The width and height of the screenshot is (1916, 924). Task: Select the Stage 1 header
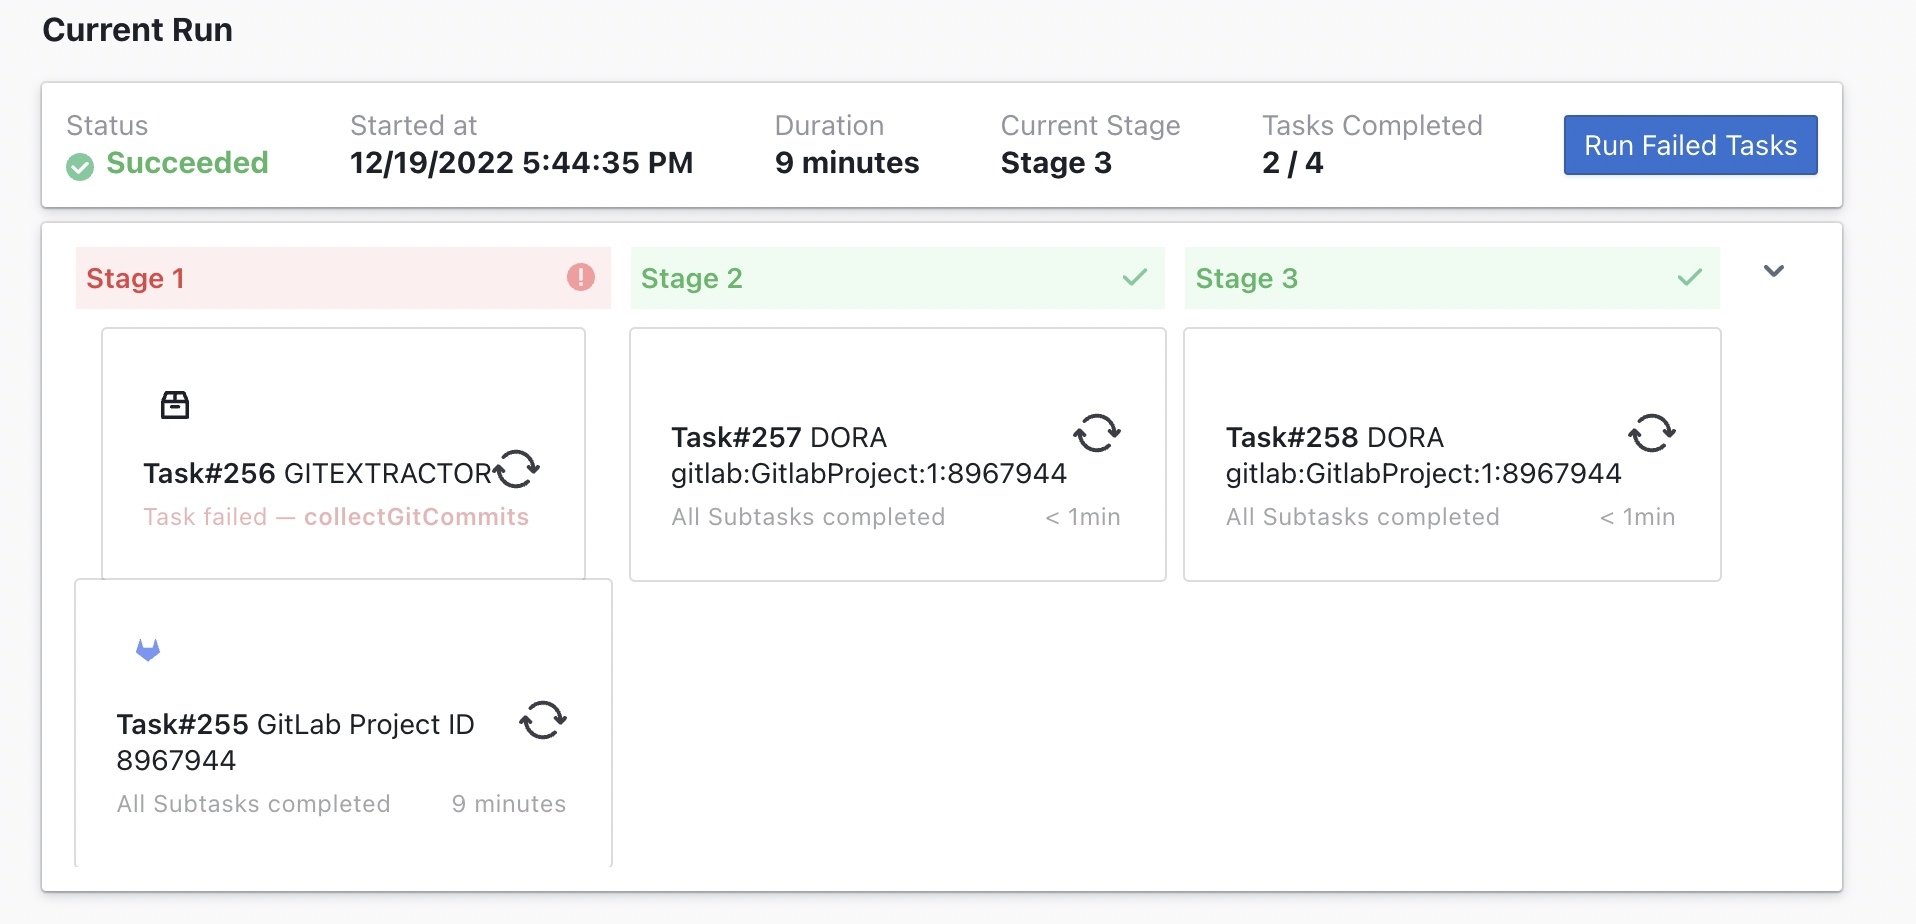pos(136,279)
